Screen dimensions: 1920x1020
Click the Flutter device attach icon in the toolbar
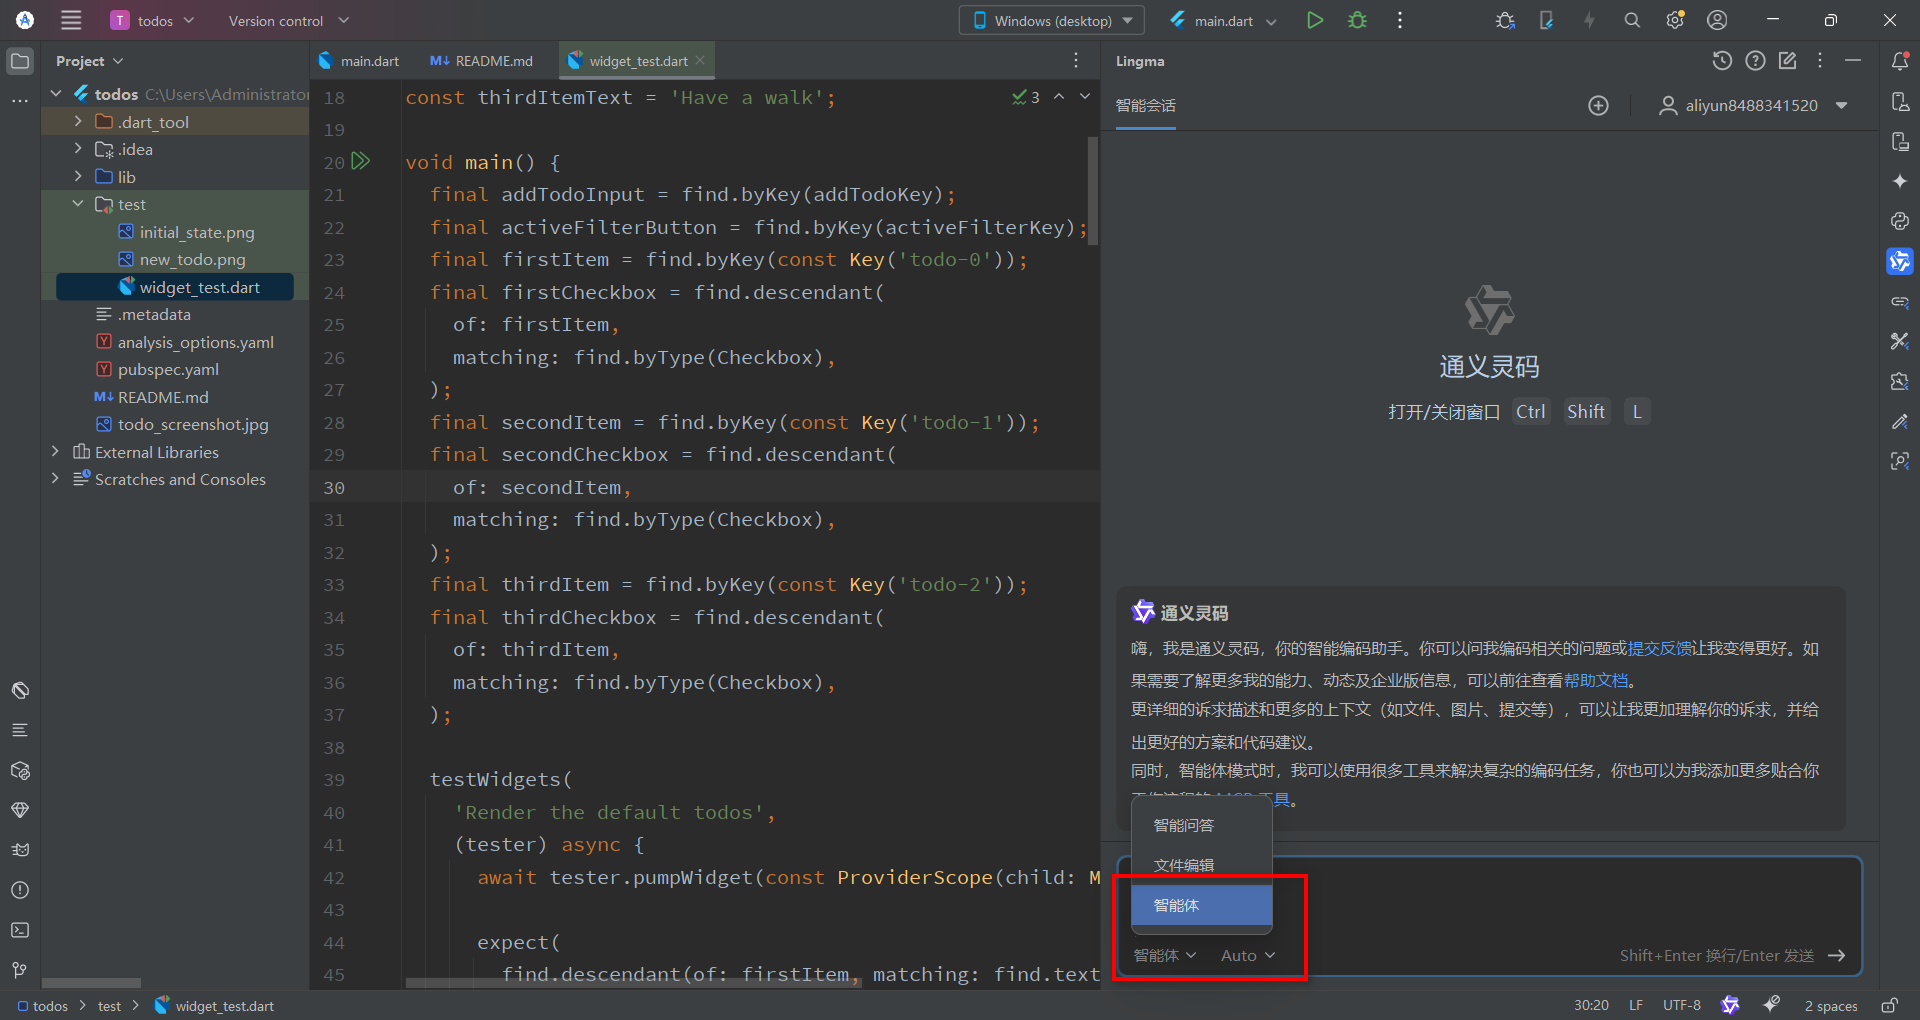1546,20
